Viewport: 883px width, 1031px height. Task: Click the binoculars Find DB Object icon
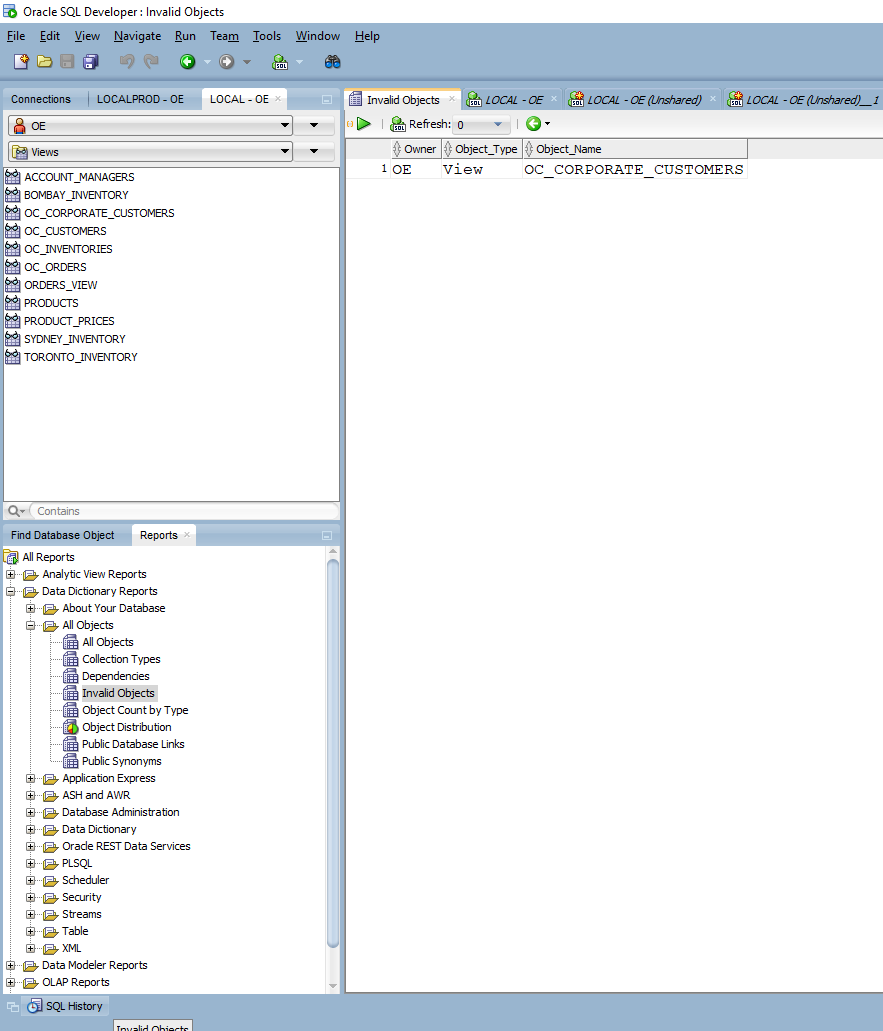332,62
